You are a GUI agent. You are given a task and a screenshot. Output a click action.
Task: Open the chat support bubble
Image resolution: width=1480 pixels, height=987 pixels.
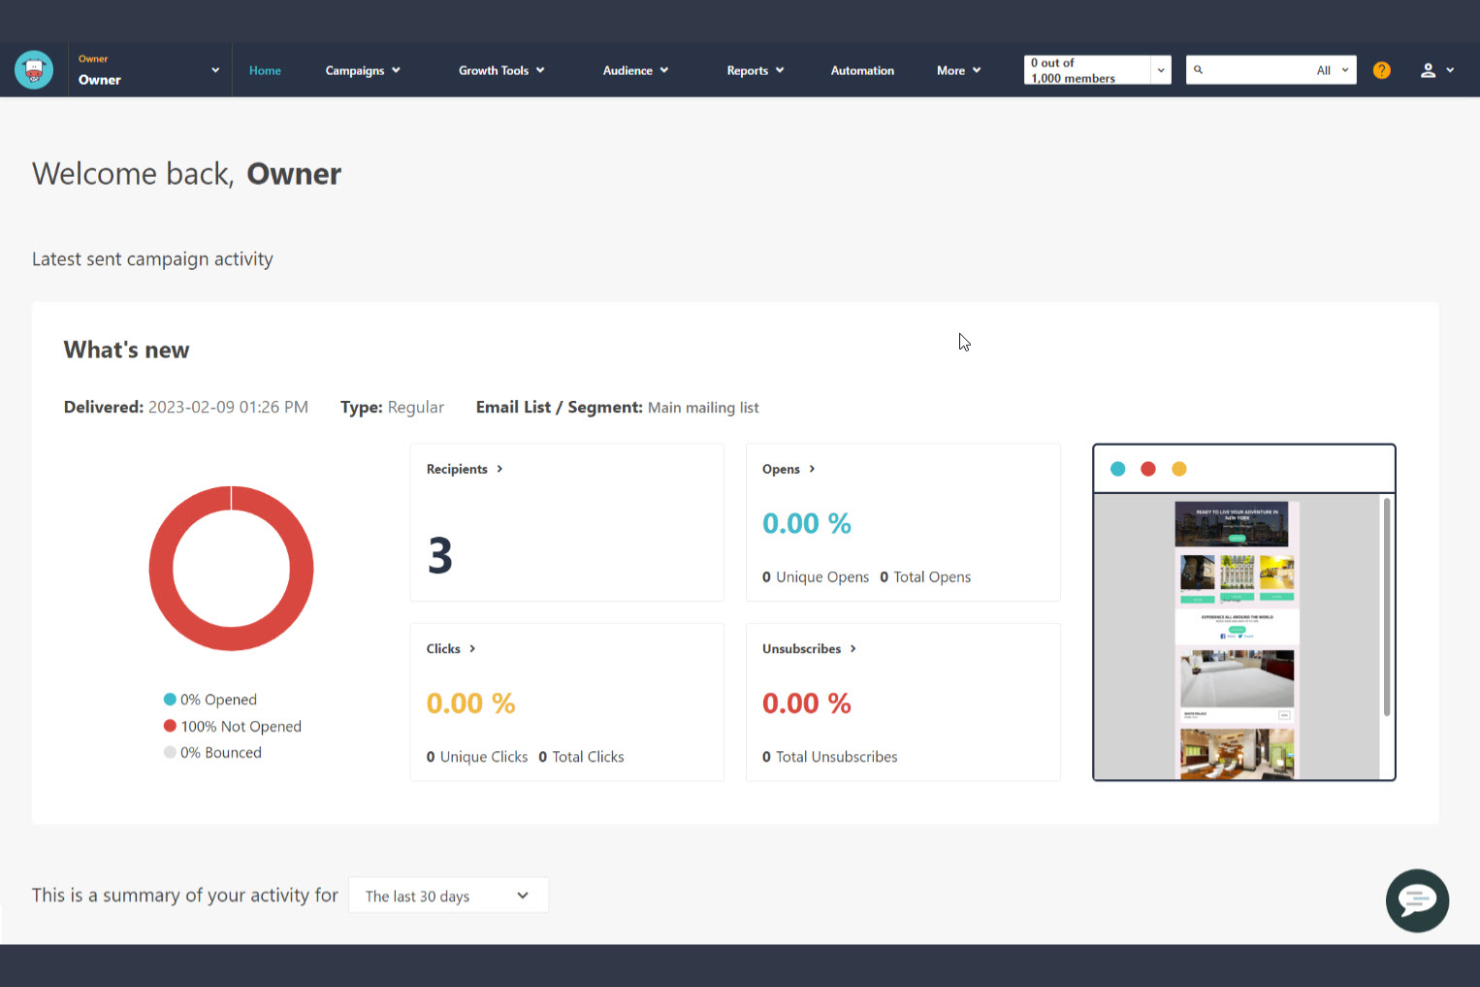[1417, 900]
